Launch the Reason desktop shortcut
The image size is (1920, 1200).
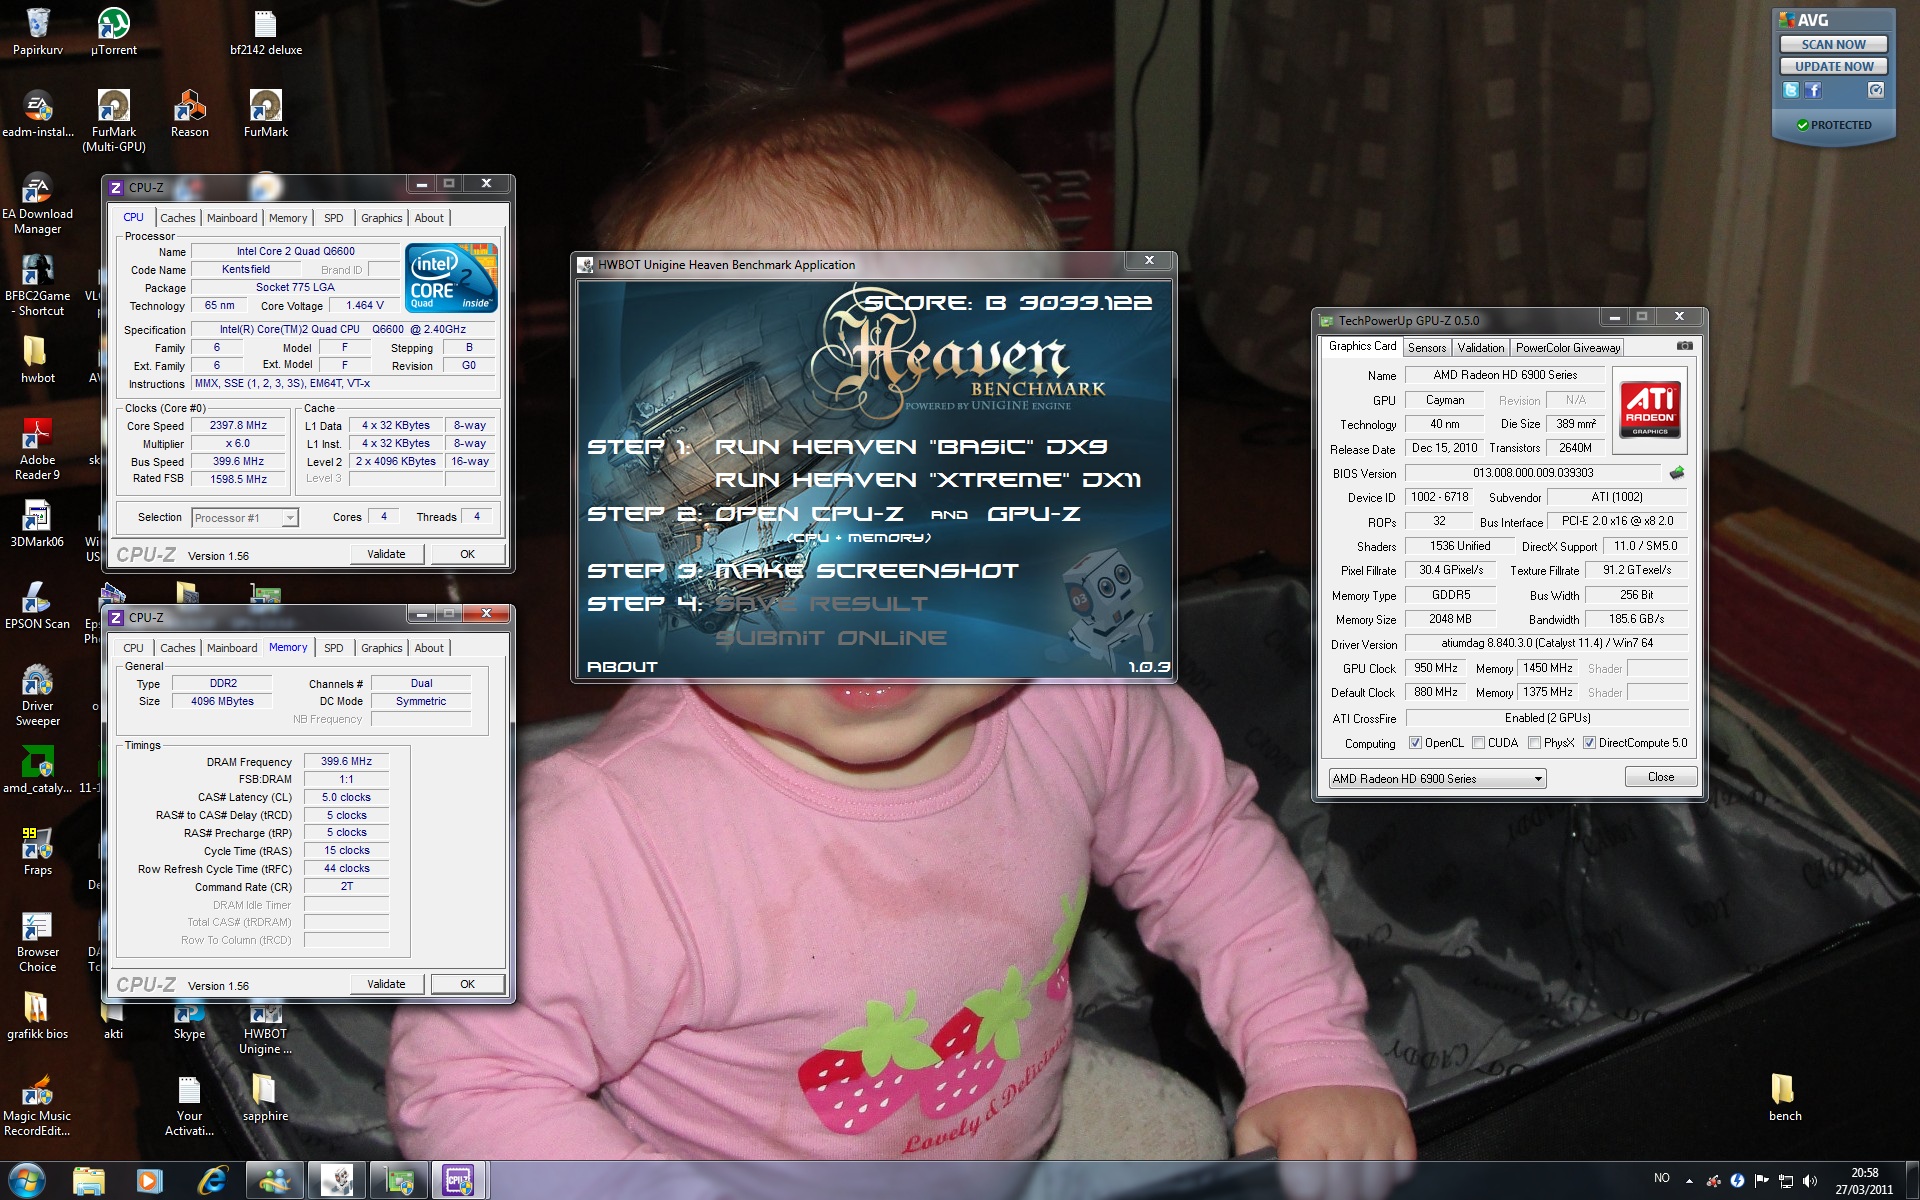[190, 113]
